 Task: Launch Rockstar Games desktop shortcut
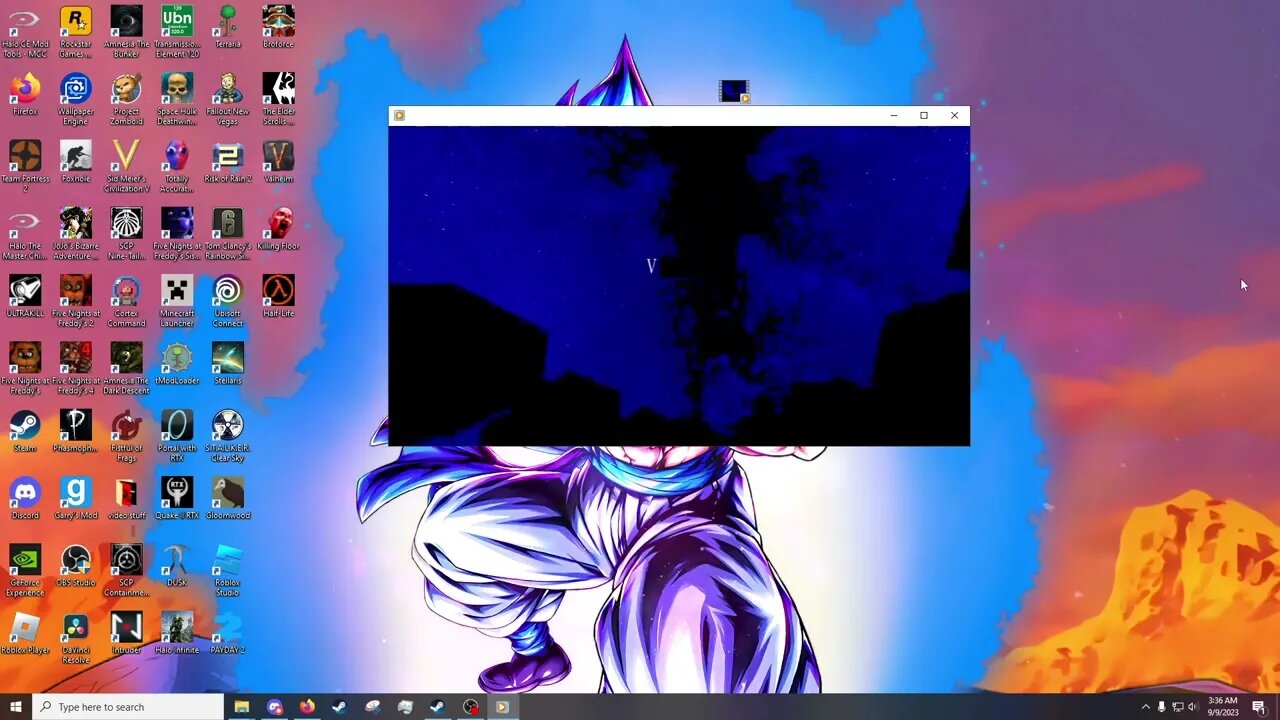point(76,32)
